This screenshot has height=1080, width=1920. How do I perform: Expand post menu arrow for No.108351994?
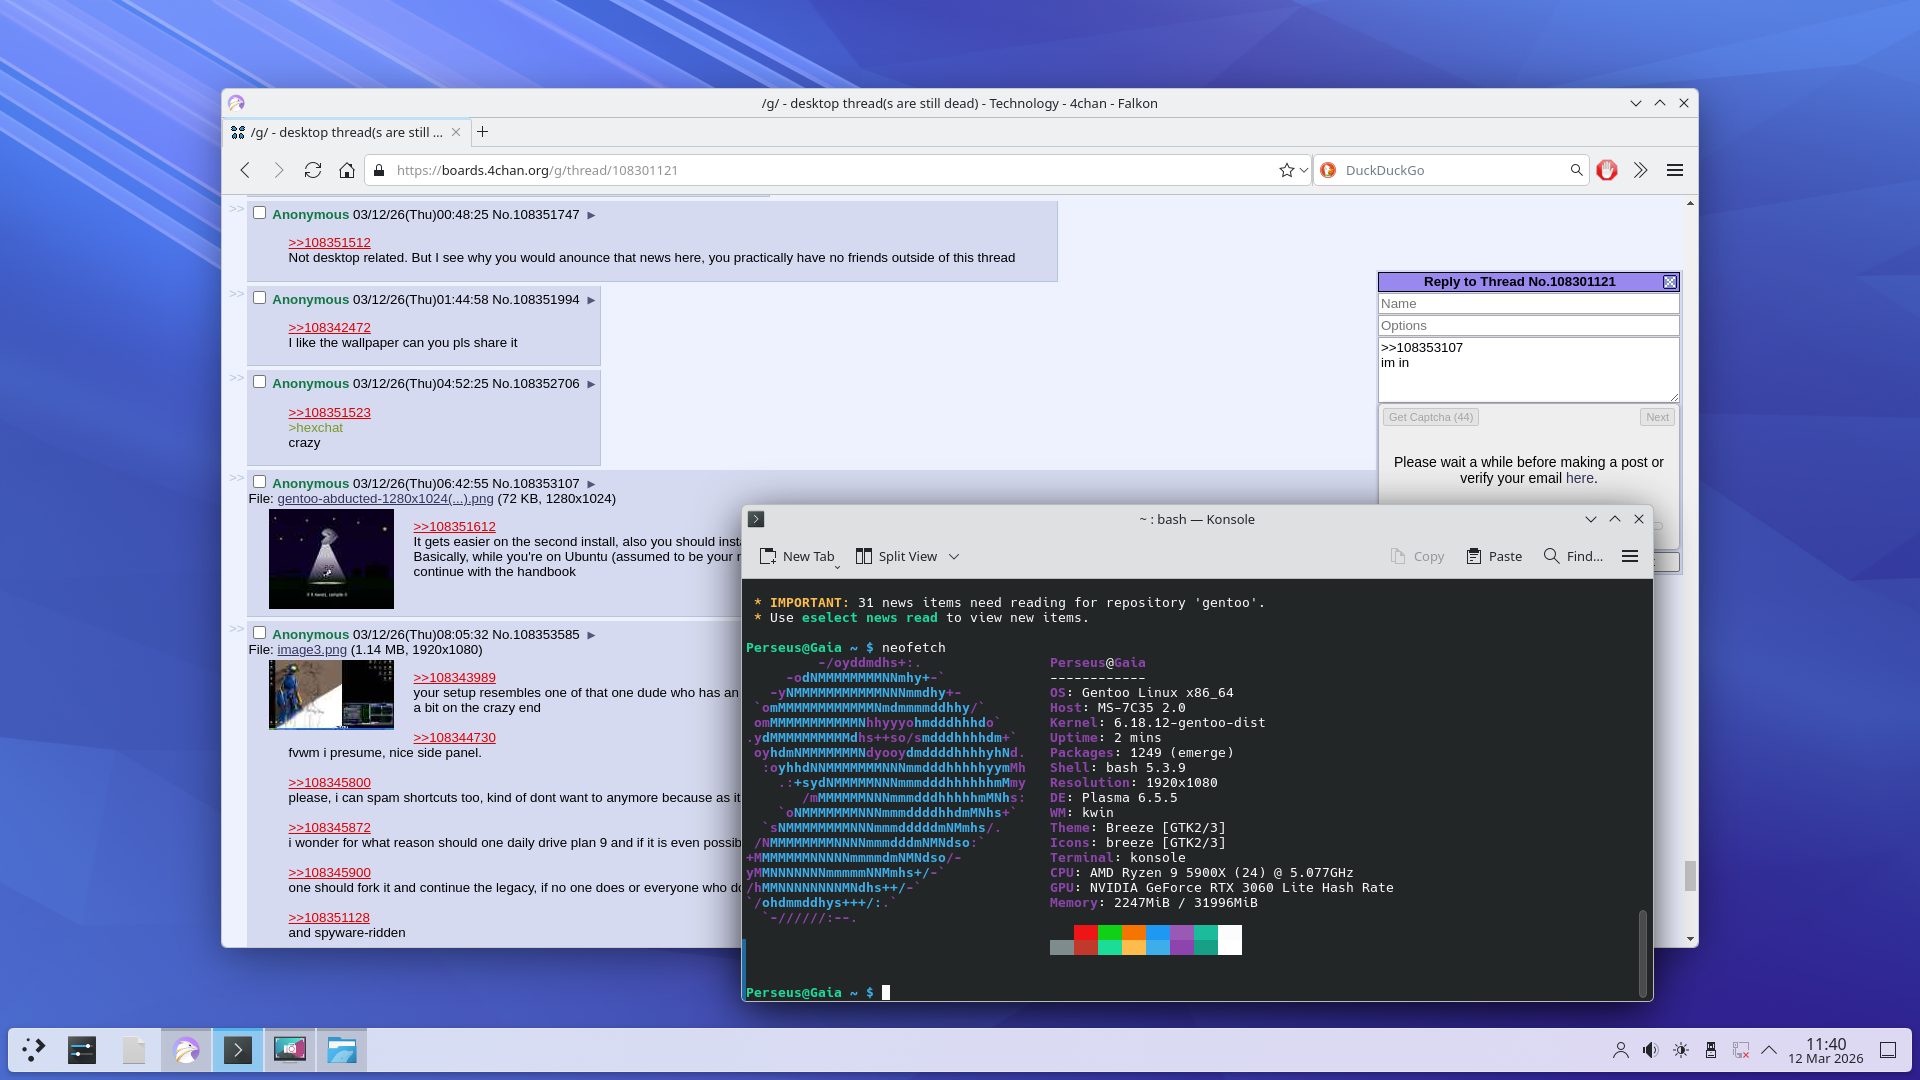click(x=591, y=300)
